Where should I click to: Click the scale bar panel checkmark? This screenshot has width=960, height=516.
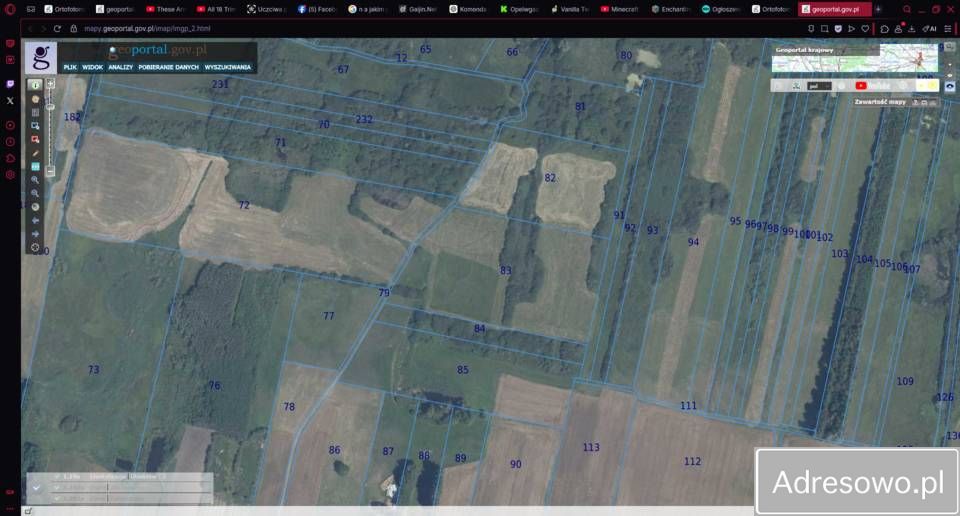36,488
